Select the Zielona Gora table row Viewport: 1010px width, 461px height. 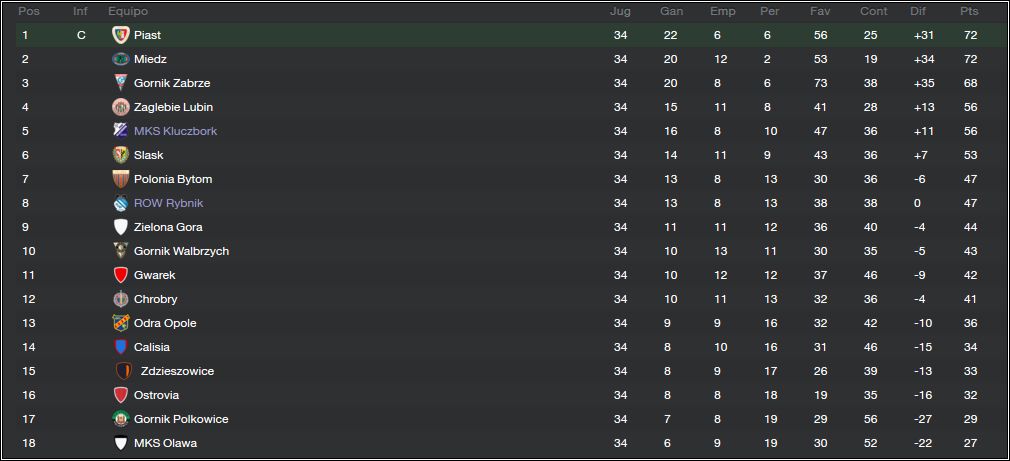(505, 227)
